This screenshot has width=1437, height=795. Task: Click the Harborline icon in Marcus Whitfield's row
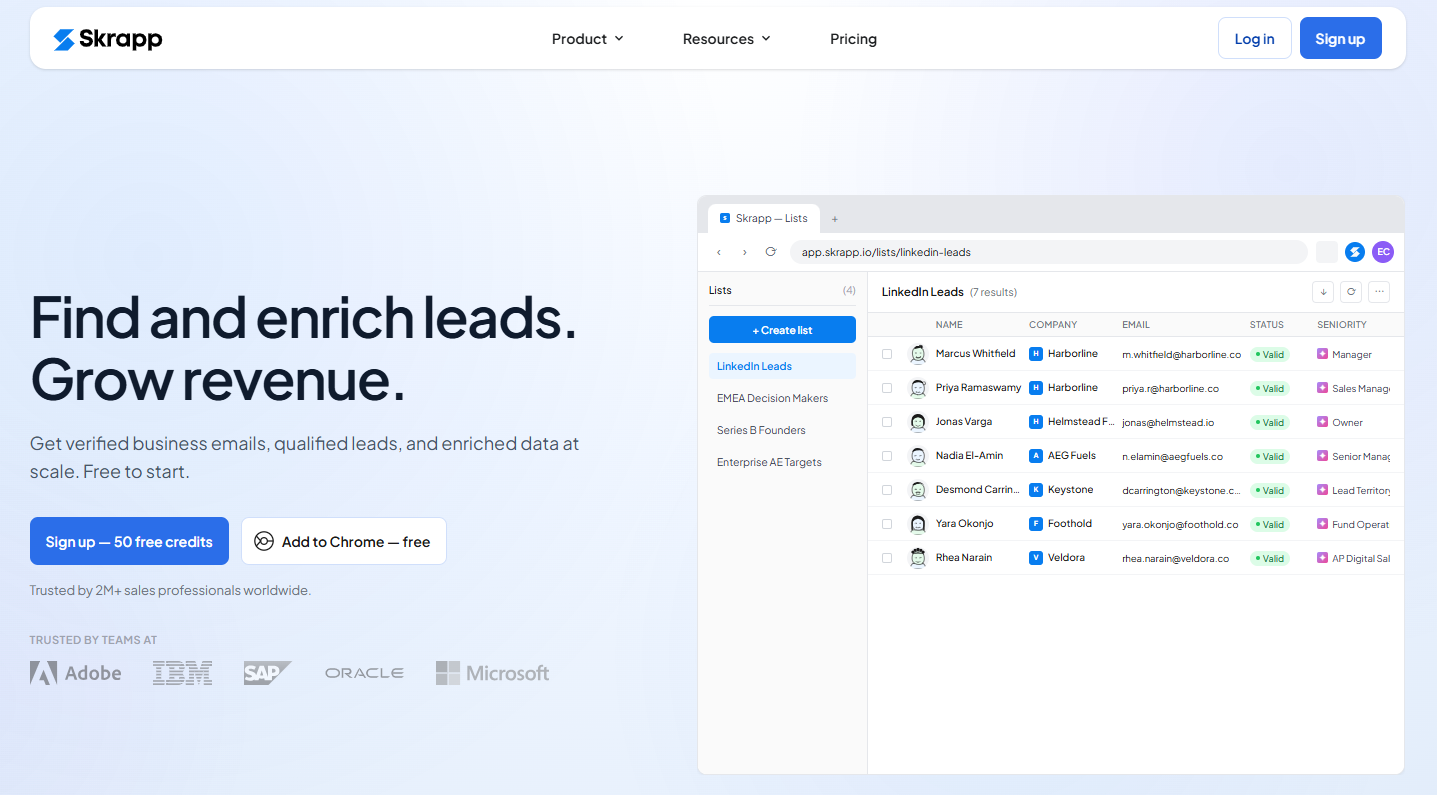click(1036, 354)
